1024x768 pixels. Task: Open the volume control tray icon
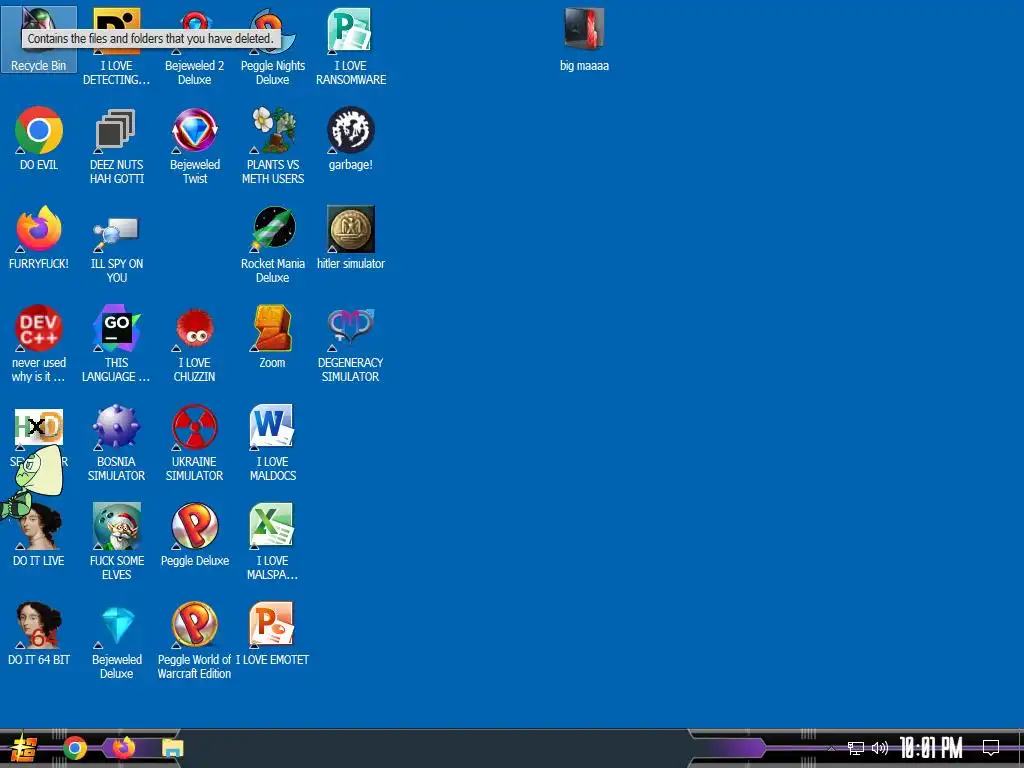pos(880,748)
